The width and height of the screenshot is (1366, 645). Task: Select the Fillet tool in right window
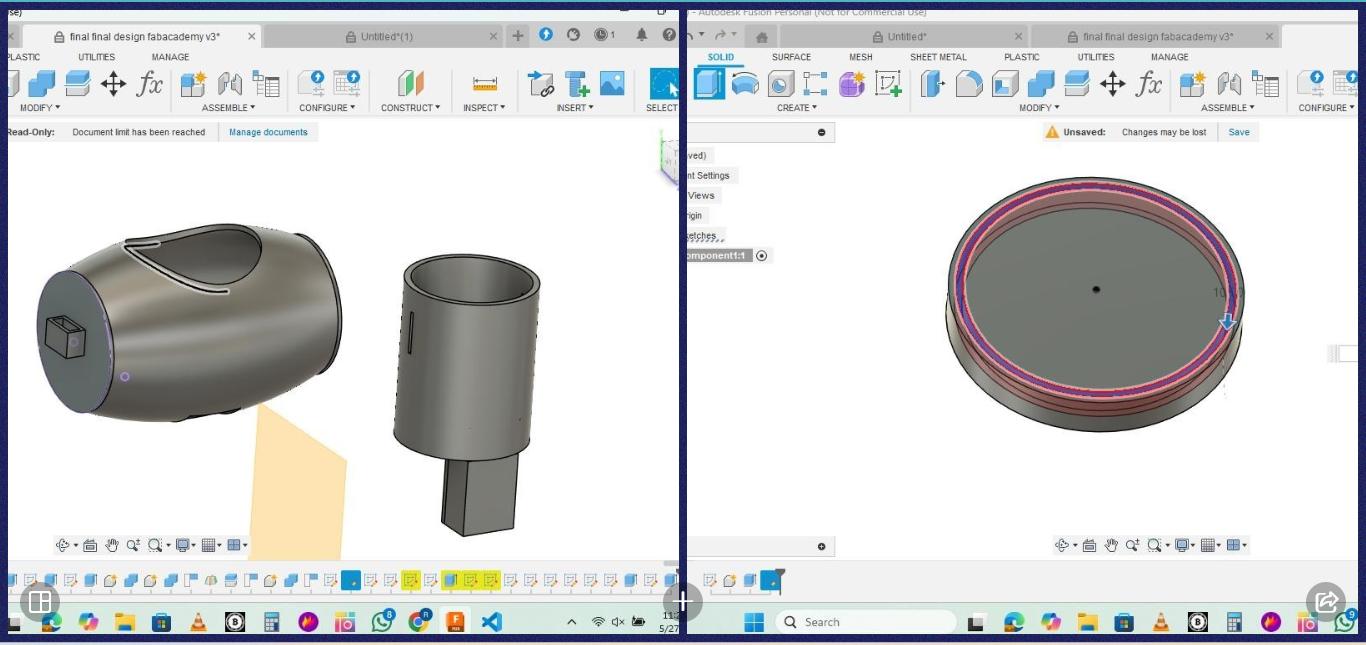coord(969,84)
